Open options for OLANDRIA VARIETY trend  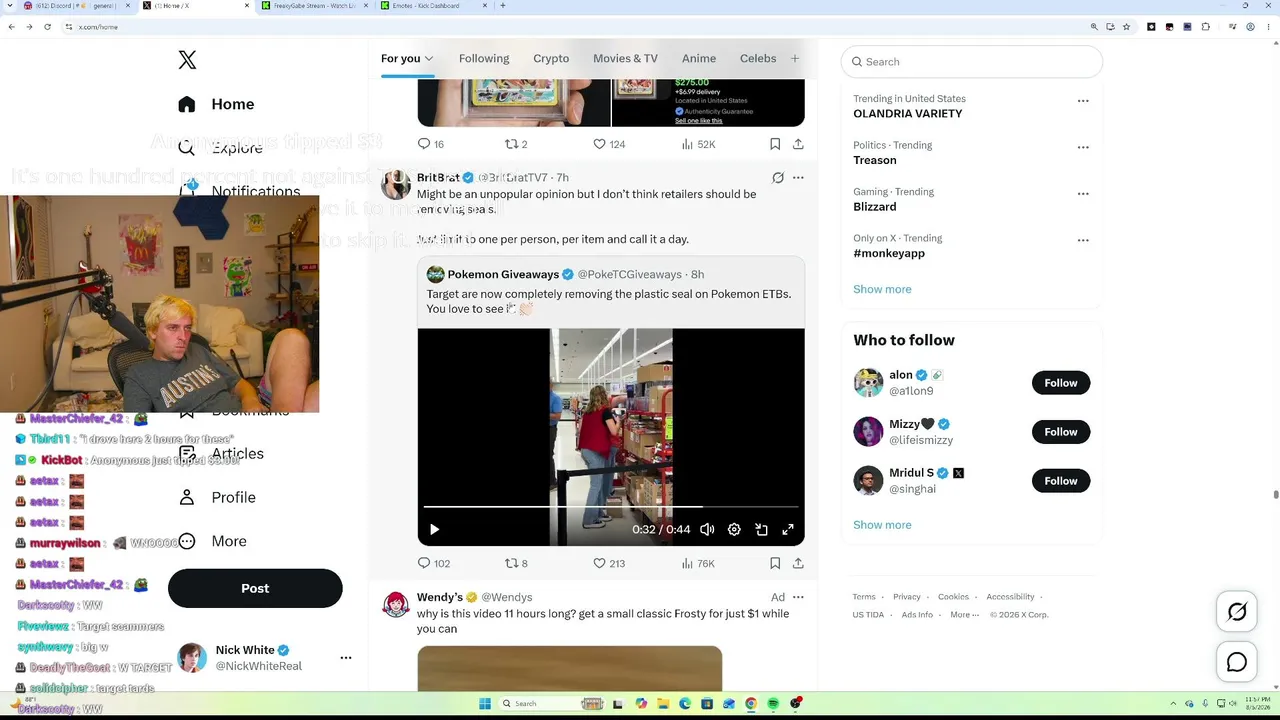coord(1083,101)
